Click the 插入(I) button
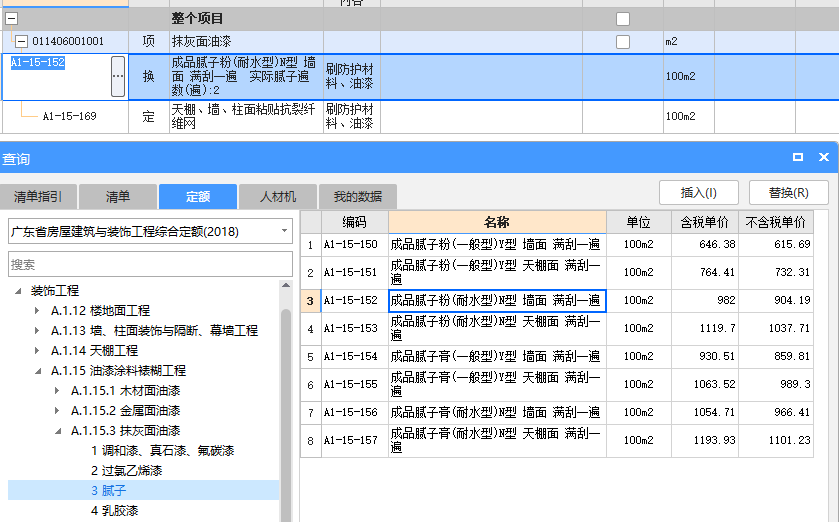 [x=699, y=193]
